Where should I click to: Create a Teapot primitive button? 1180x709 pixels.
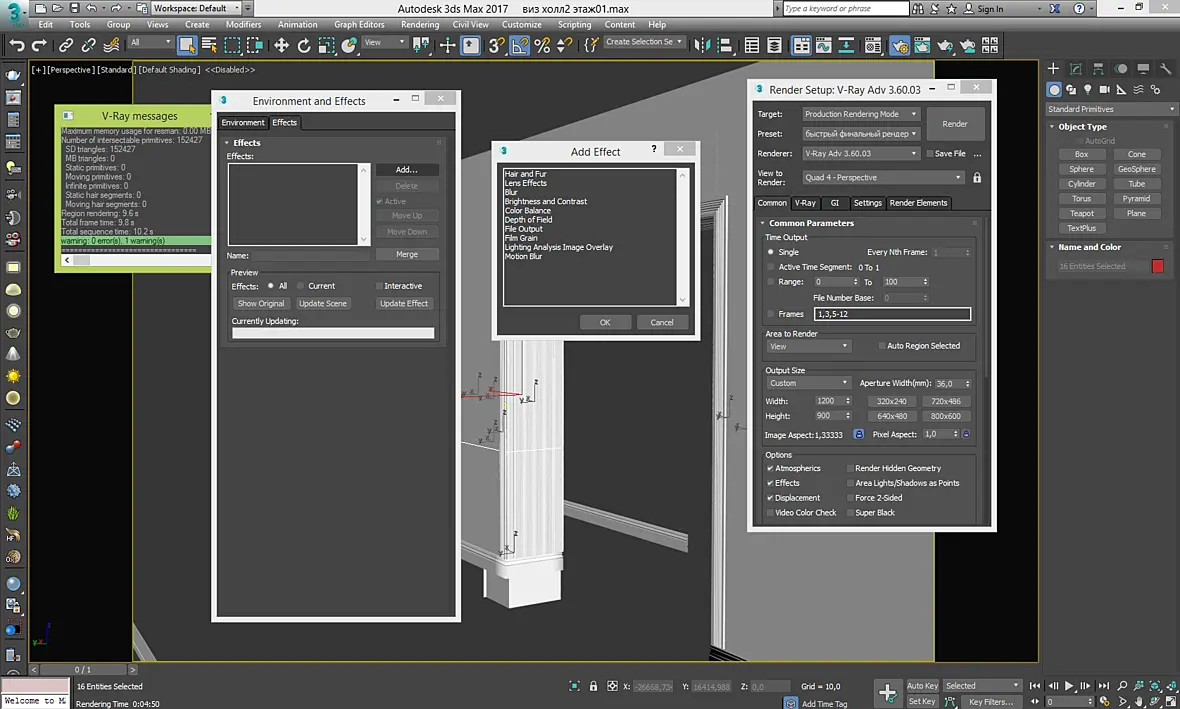[1081, 214]
